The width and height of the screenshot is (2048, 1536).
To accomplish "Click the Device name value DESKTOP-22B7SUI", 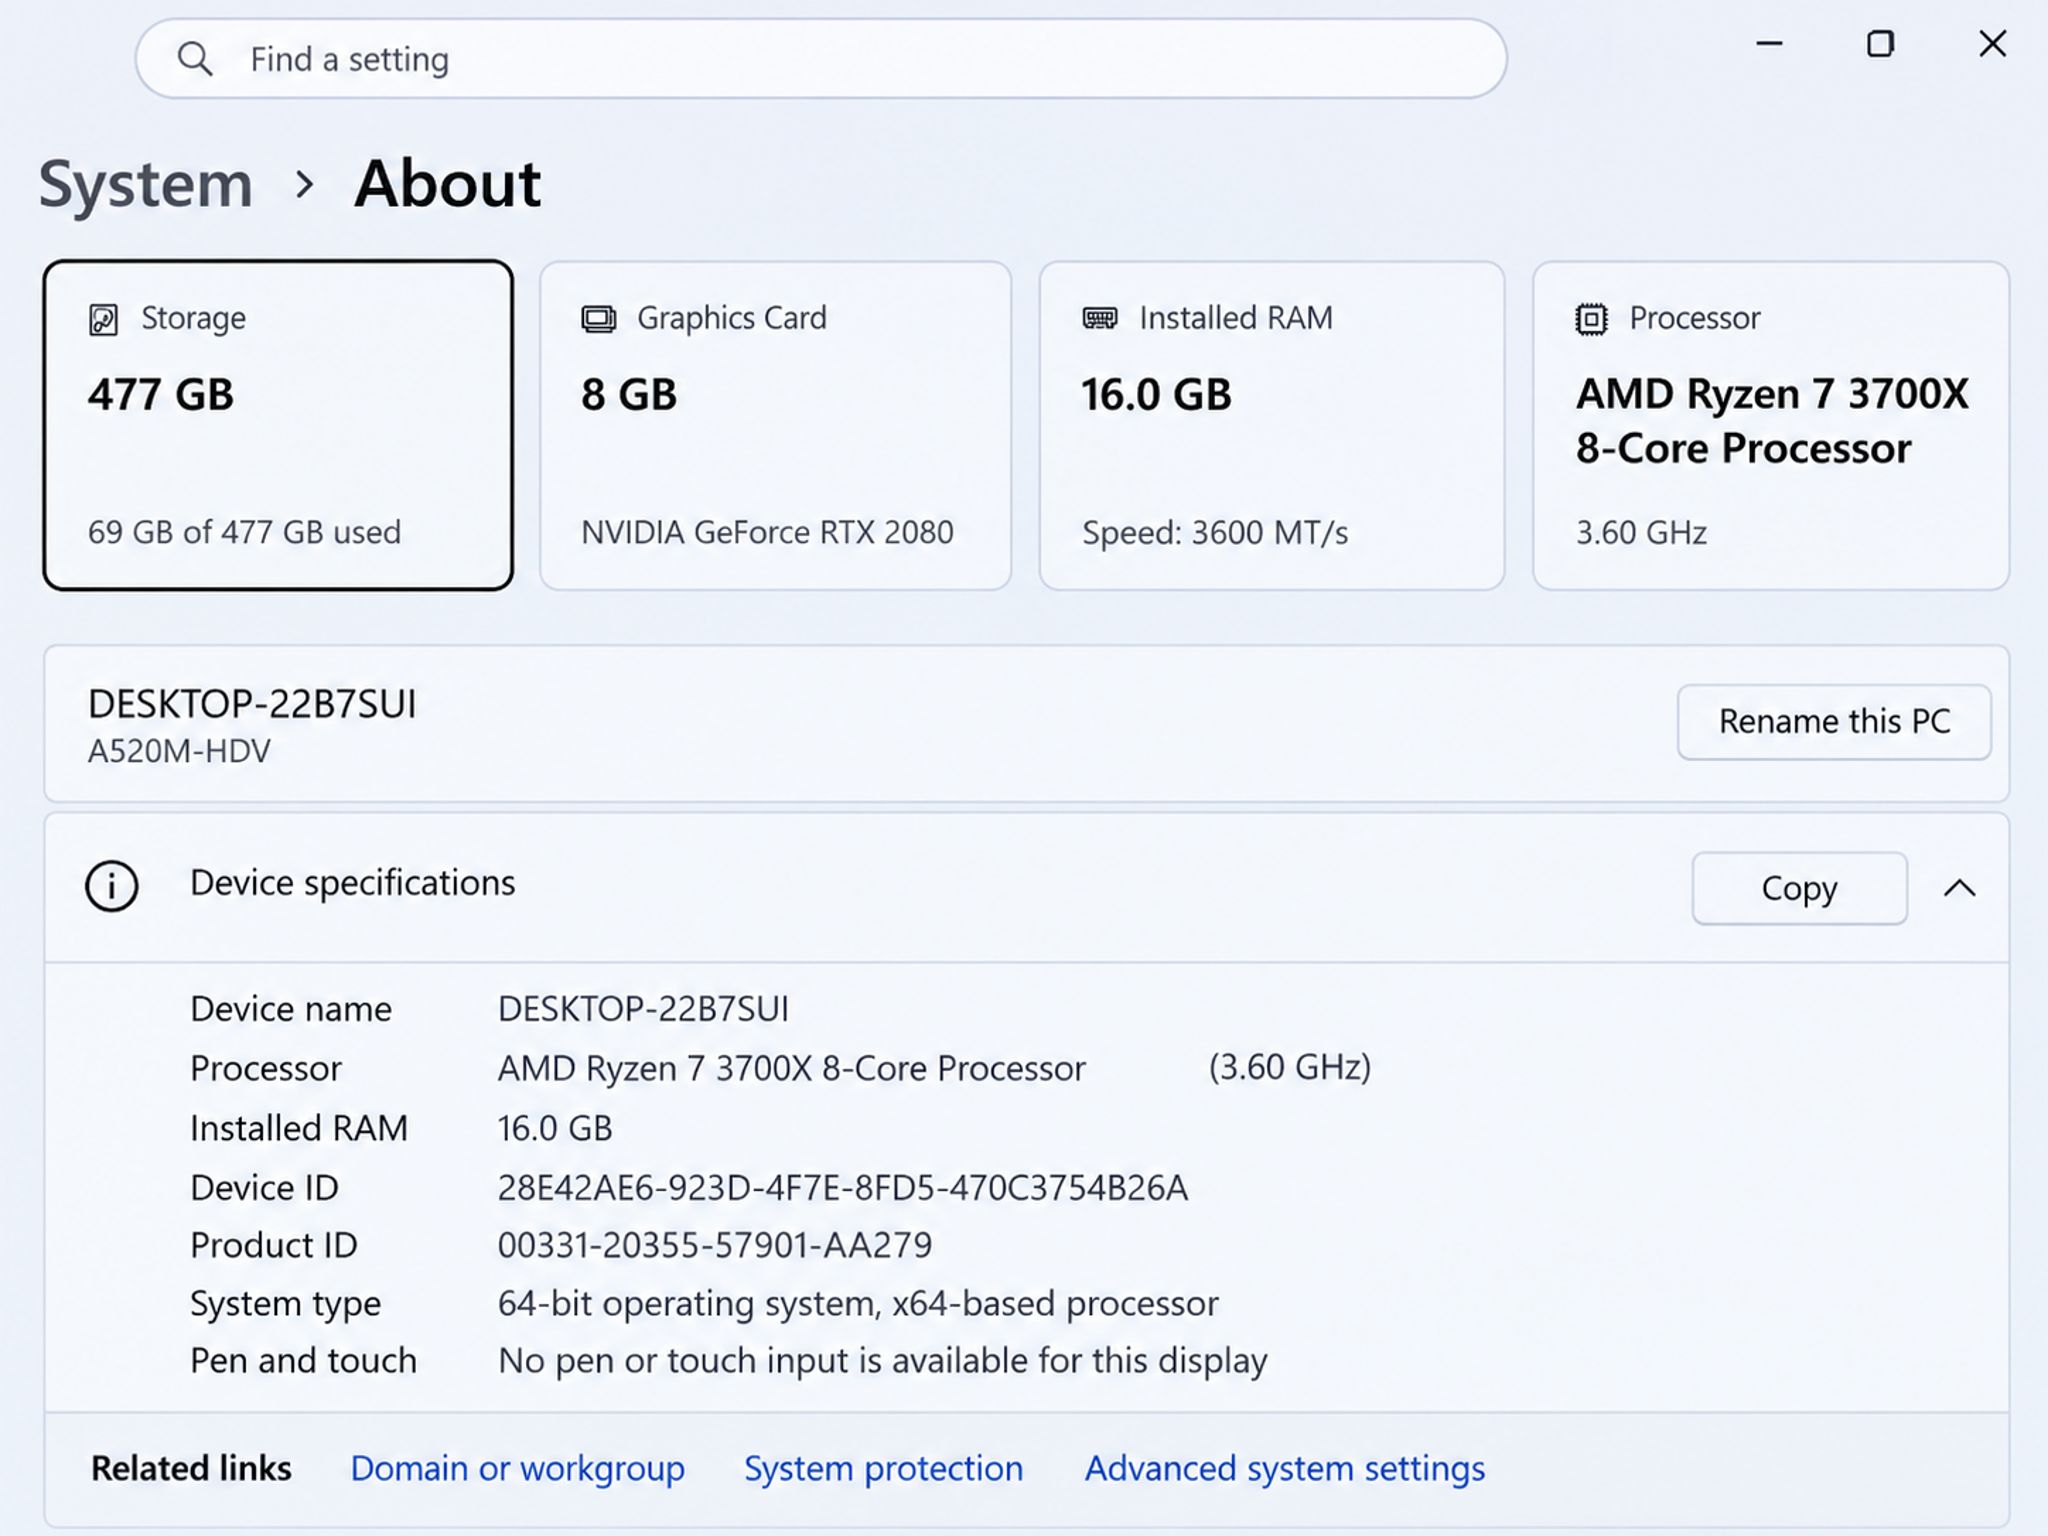I will tap(643, 1009).
